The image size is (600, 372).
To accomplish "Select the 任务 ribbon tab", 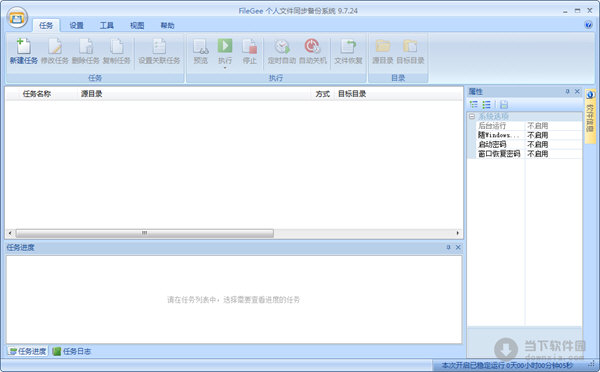I will point(46,26).
